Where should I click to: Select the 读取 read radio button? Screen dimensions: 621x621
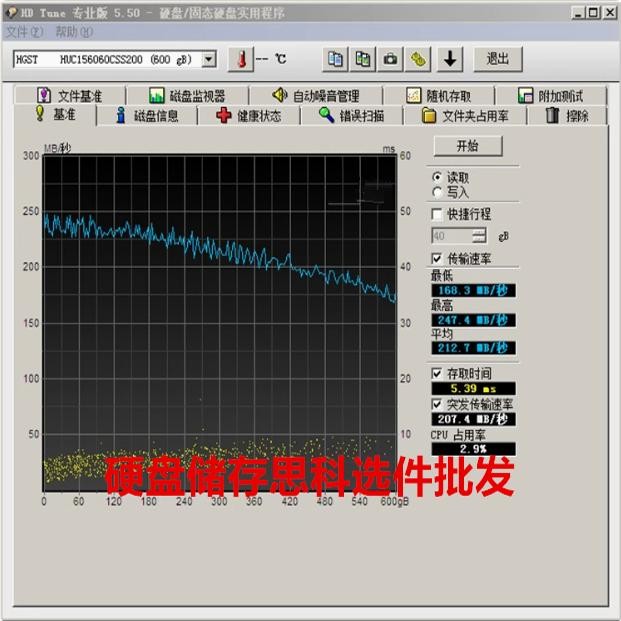437,177
